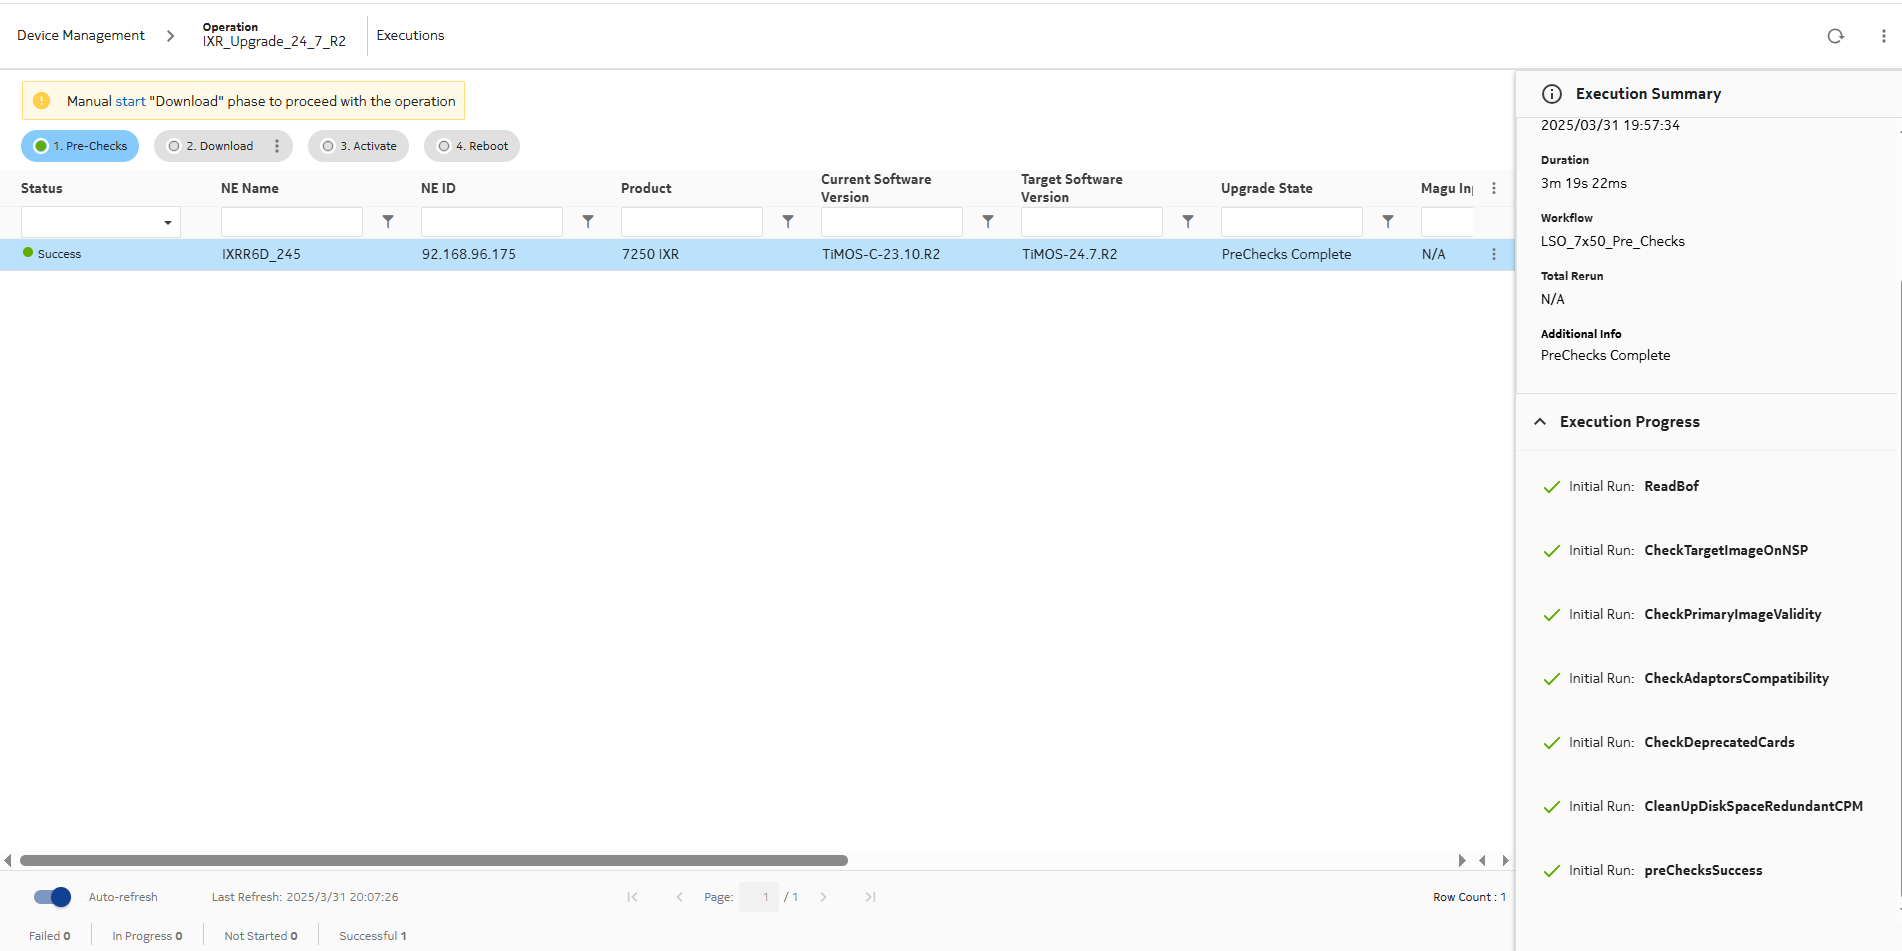Viewport: 1902px width, 951px height.
Task: Collapse the Execution Progress section
Action: 1540,422
